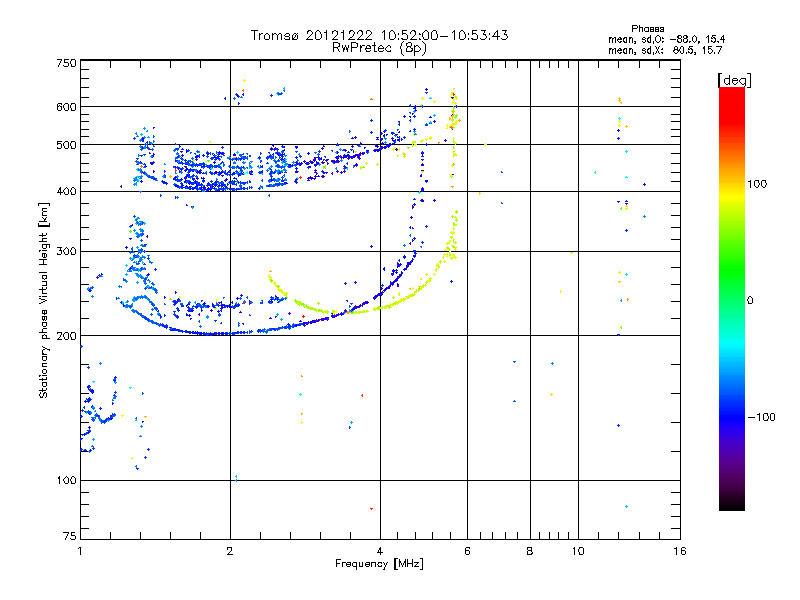800x600 pixels.
Task: Click the y-axis tick label '600'
Action: pyautogui.click(x=66, y=107)
